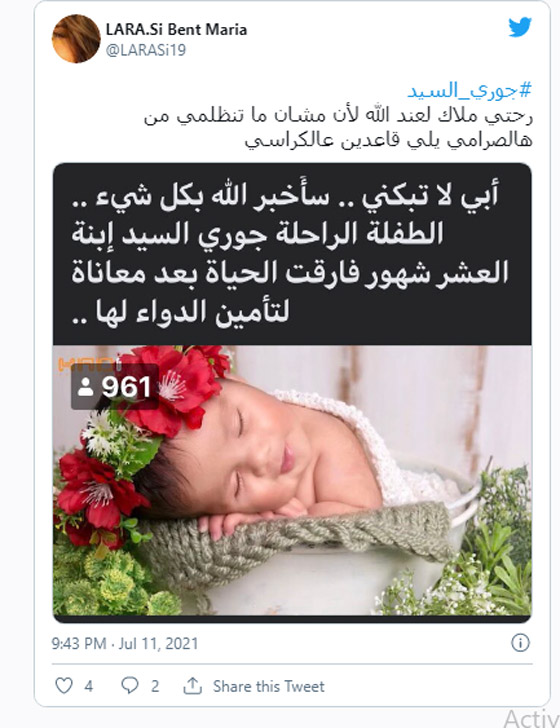Open the 9:43 PM · Jul 11, 2021 timestamp

click(125, 644)
